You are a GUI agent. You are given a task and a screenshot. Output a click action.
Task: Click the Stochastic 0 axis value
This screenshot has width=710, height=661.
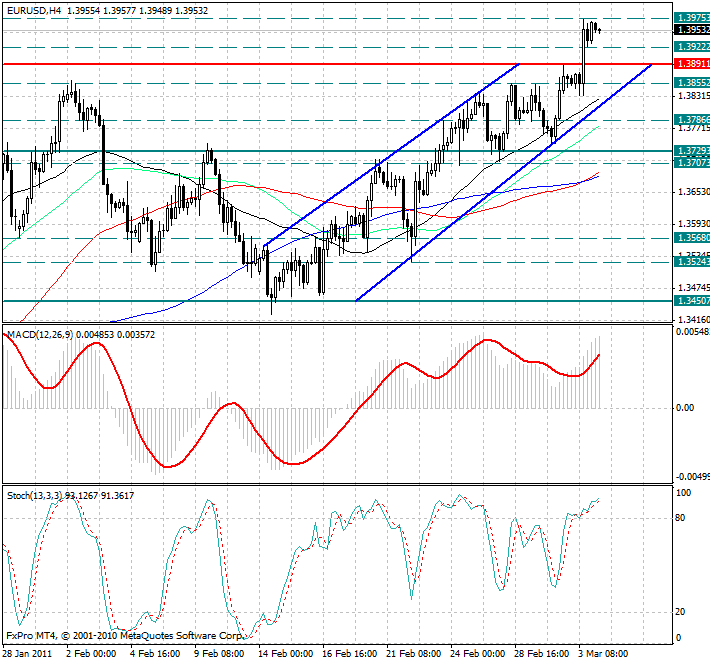678,638
